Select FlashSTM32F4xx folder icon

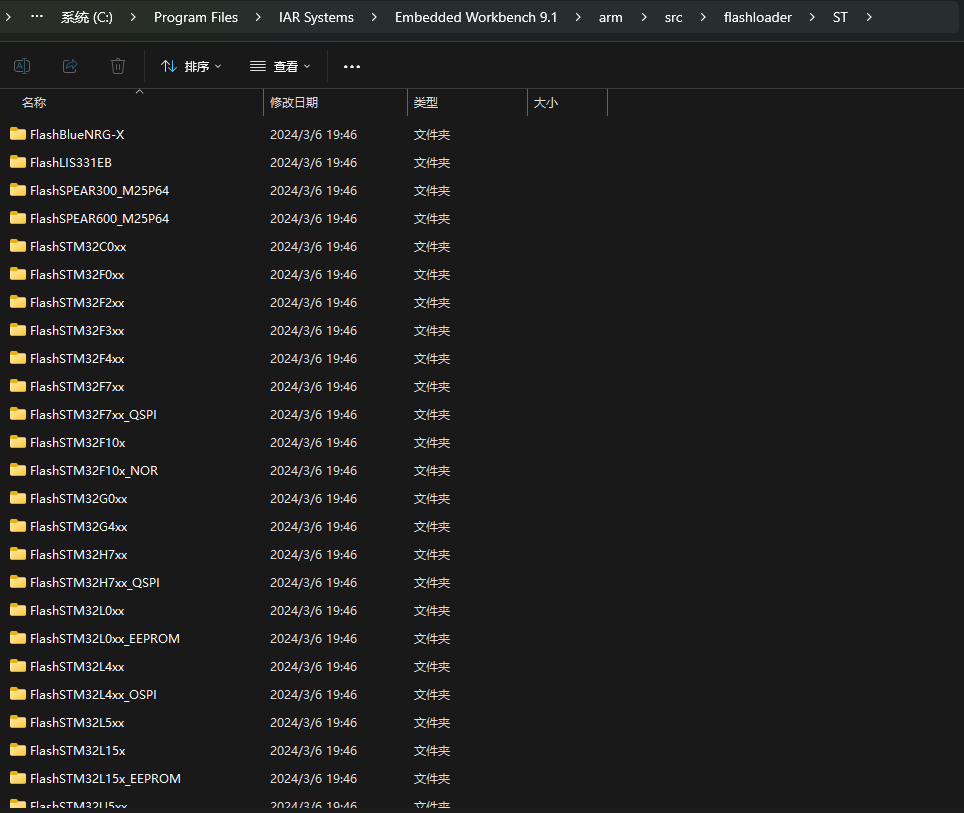(x=18, y=358)
